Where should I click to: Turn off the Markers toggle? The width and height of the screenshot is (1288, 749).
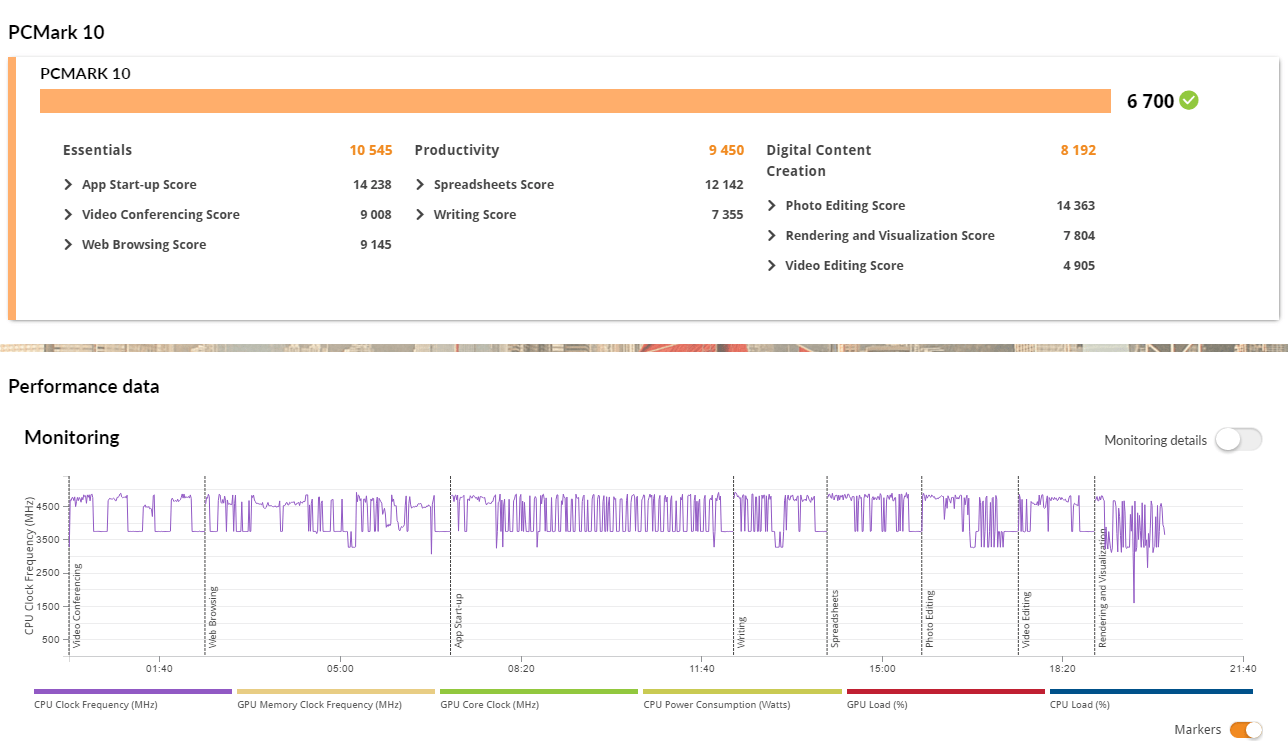pyautogui.click(x=1246, y=730)
